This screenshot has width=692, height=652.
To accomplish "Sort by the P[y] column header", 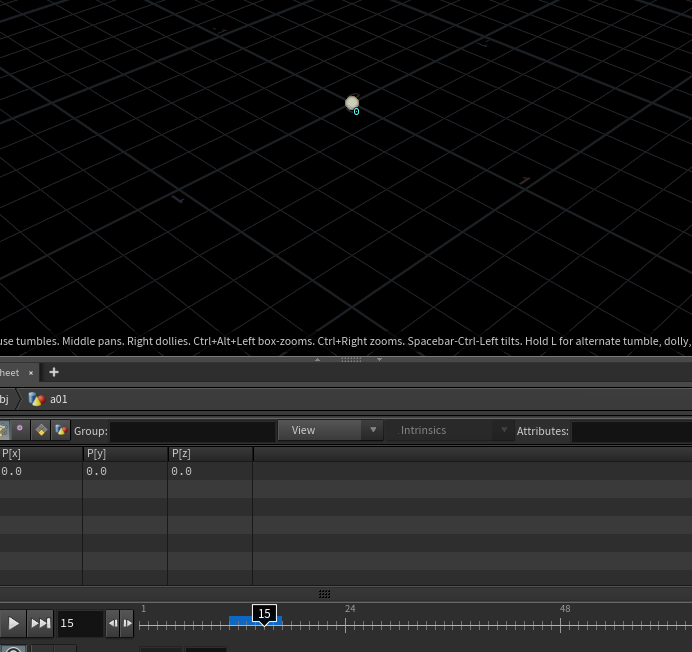I will (125, 454).
